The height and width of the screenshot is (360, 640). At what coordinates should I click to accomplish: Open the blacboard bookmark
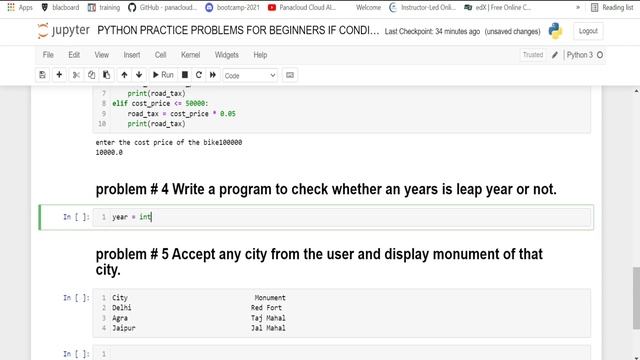[60, 7]
